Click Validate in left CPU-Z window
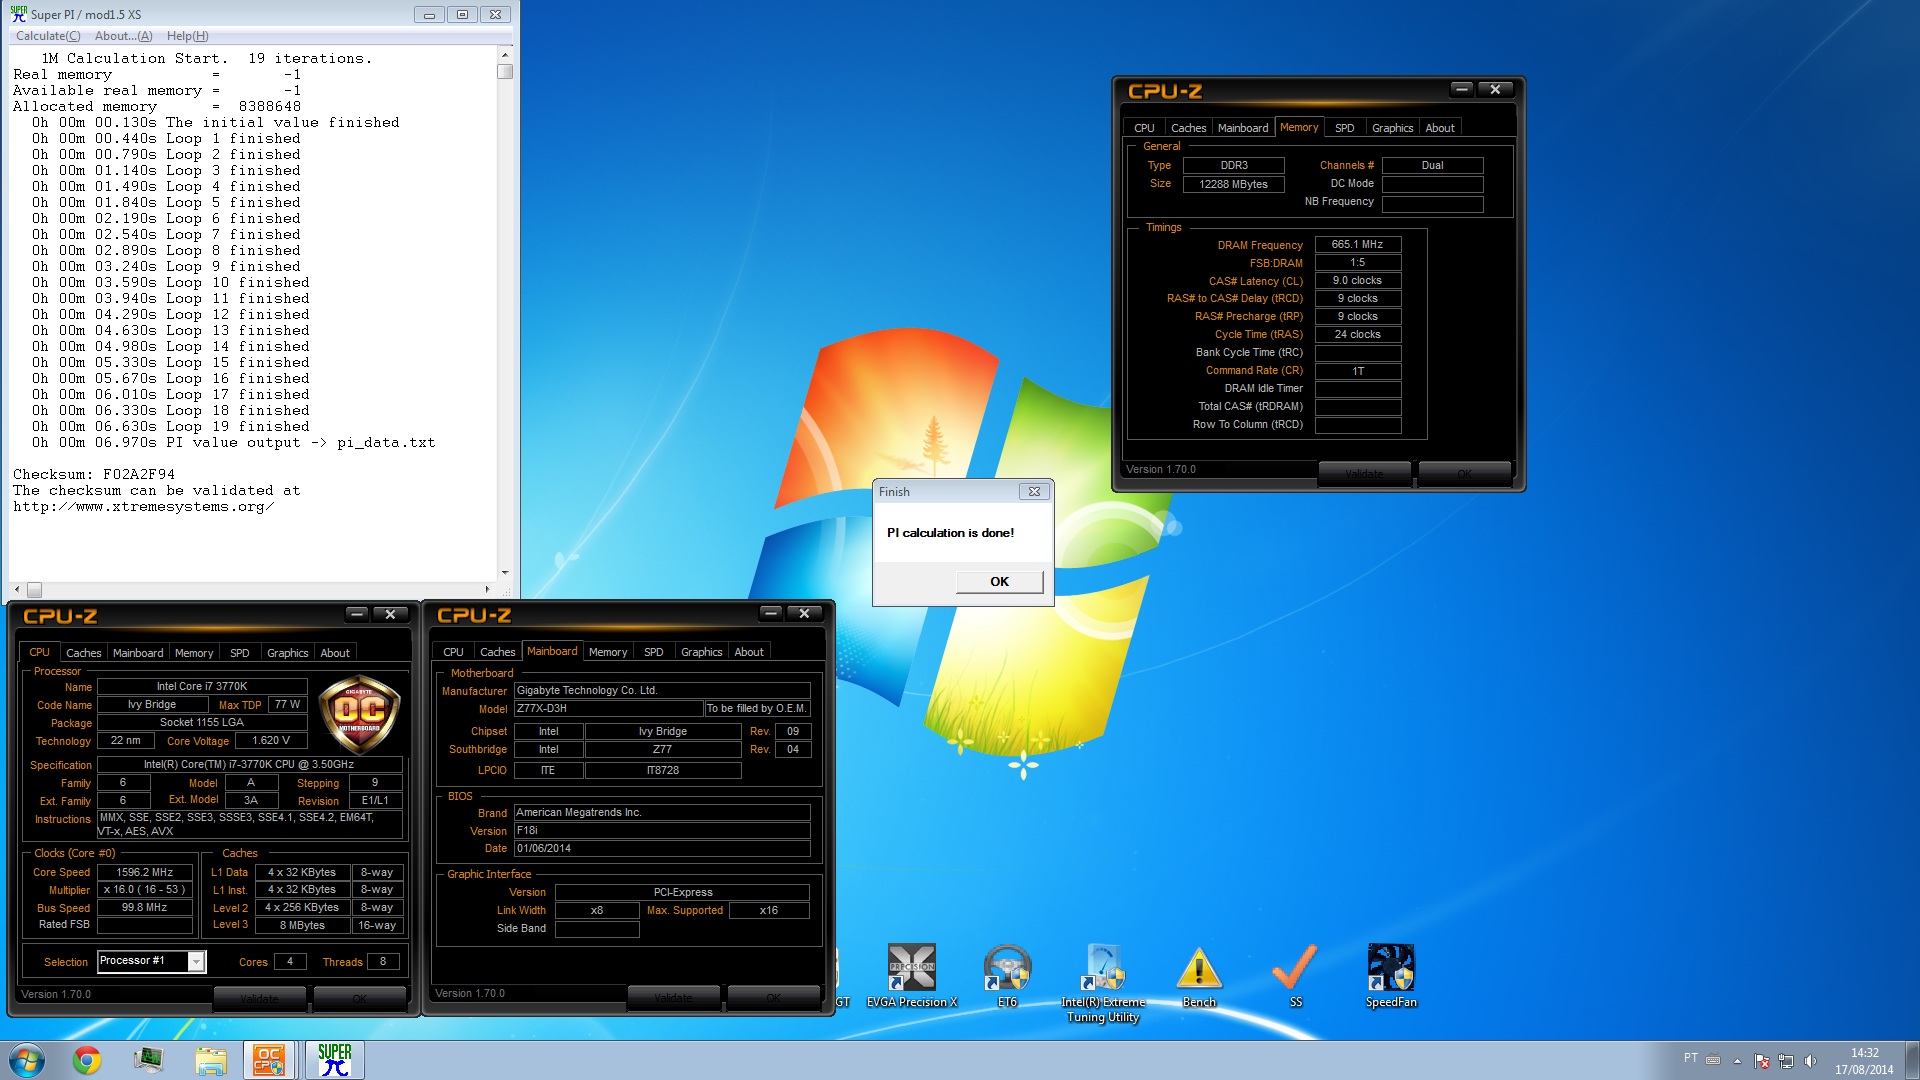Image resolution: width=1920 pixels, height=1080 pixels. 259,997
